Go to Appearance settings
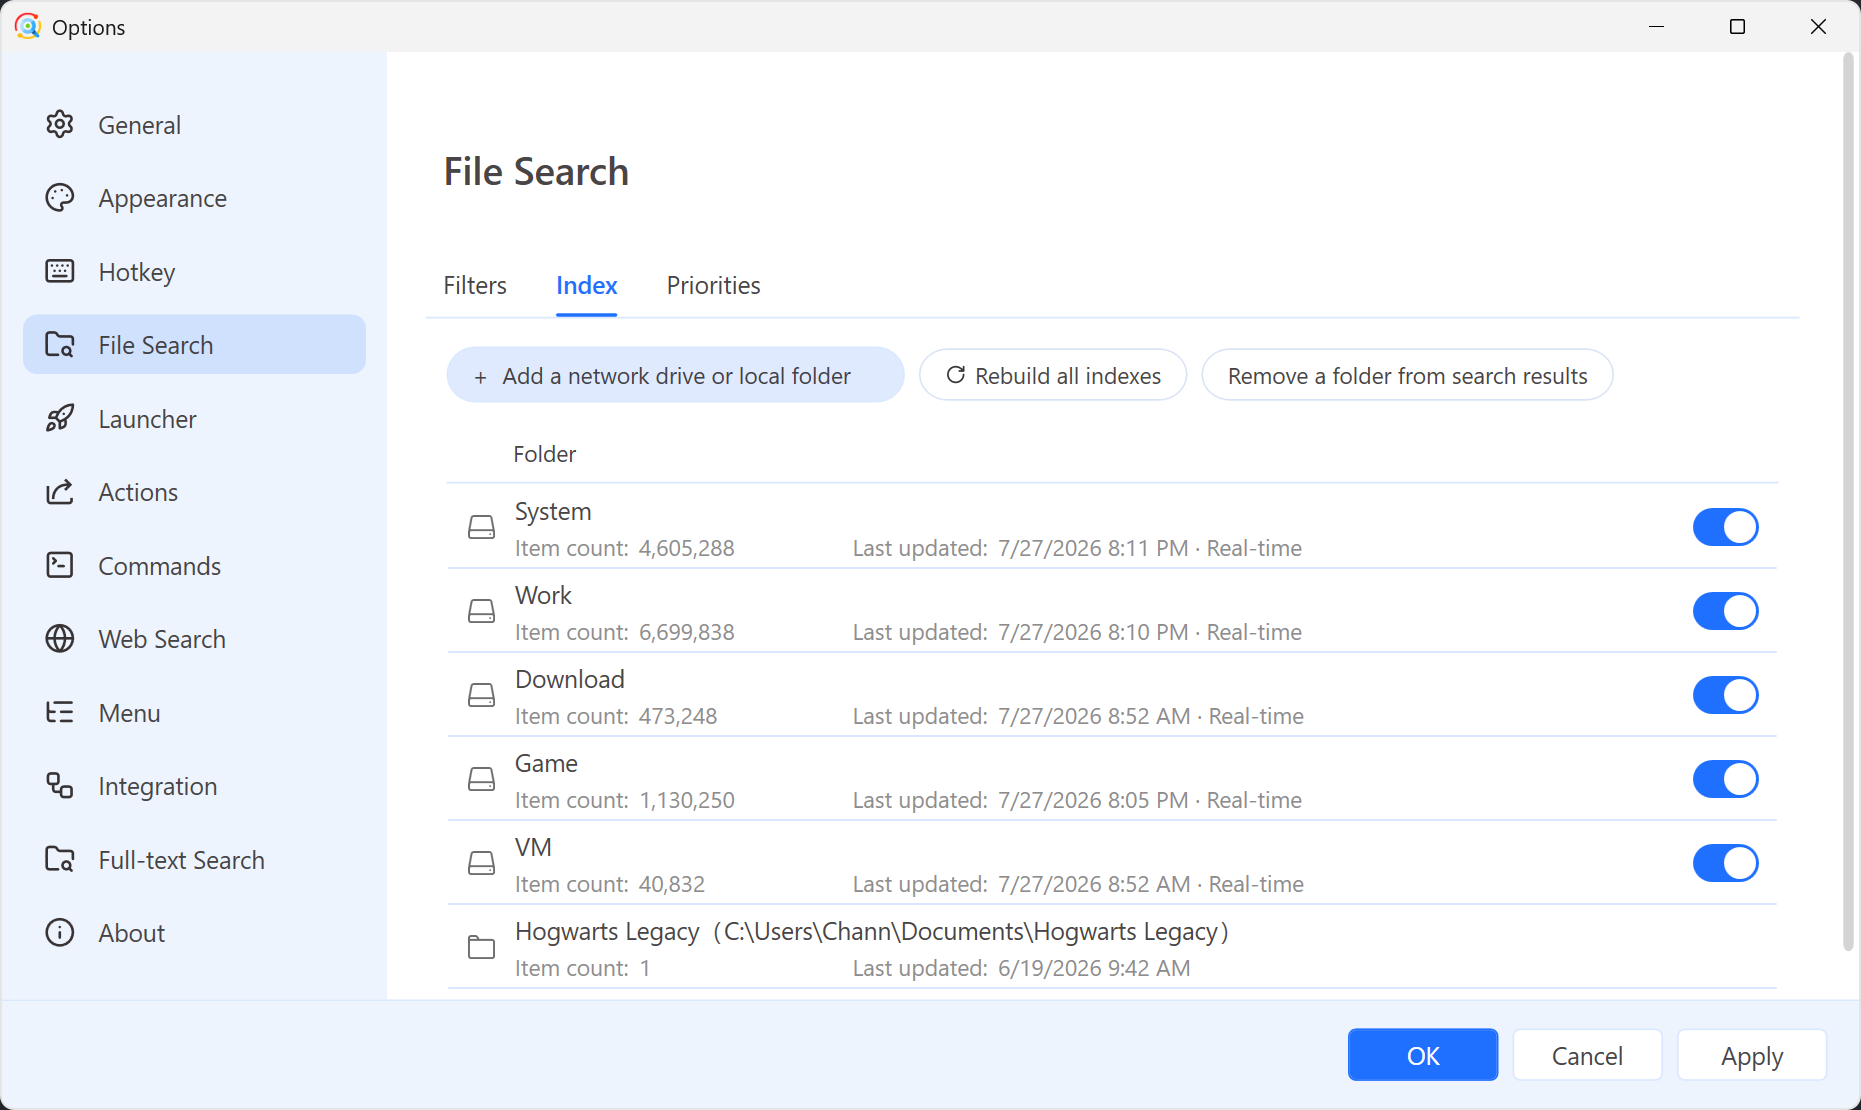 194,198
